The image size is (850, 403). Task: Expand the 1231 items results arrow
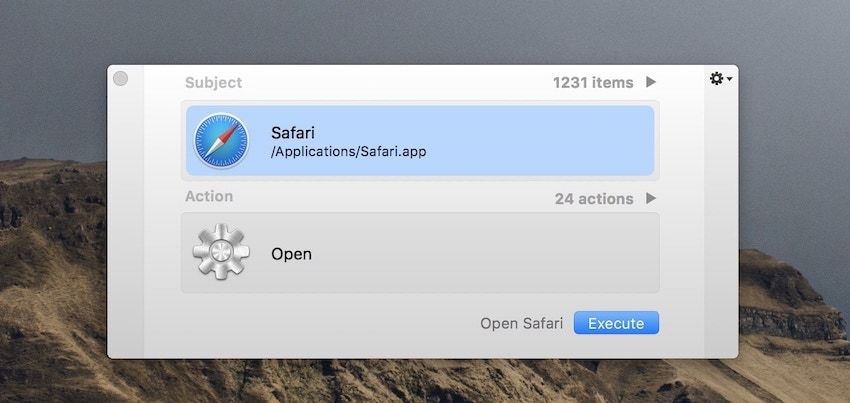[651, 82]
